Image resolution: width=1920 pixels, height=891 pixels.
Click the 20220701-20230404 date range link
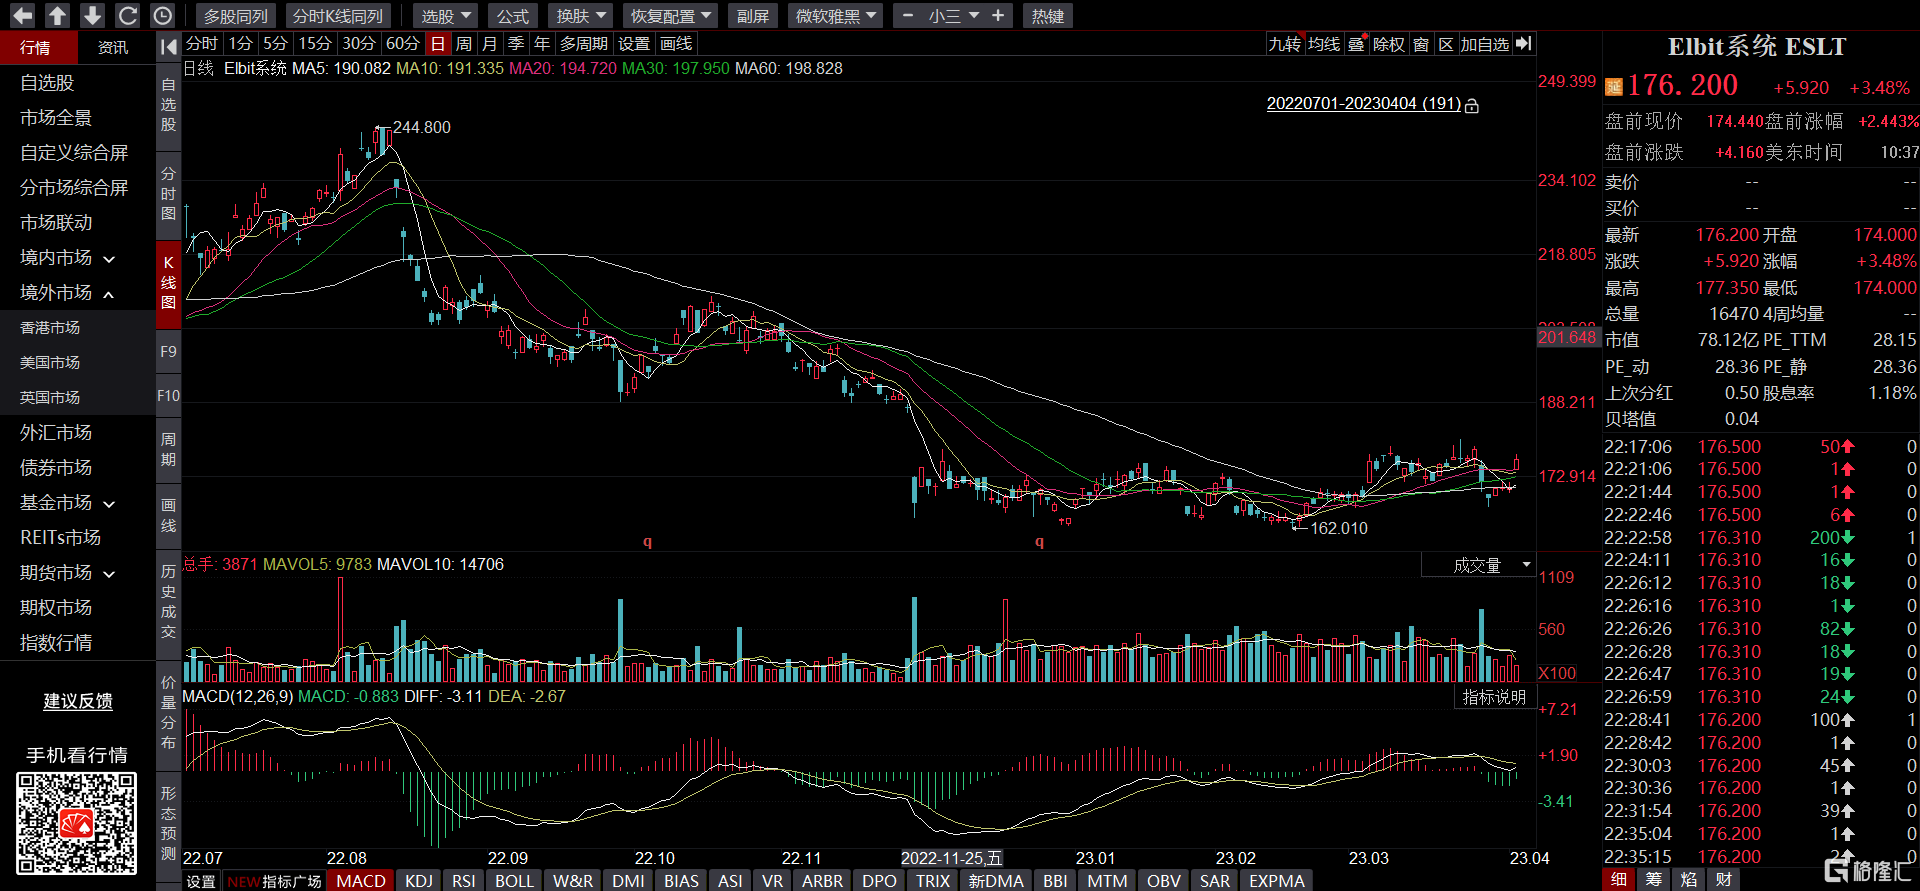point(1364,104)
